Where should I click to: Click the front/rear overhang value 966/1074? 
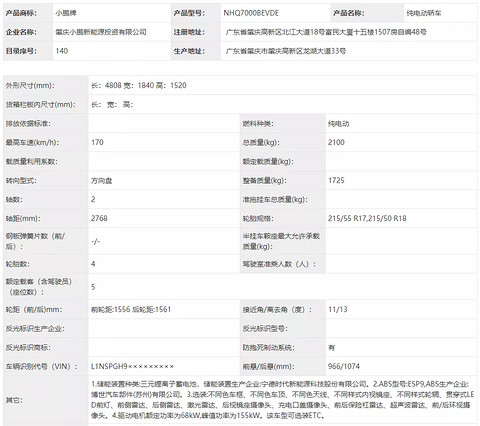(344, 366)
